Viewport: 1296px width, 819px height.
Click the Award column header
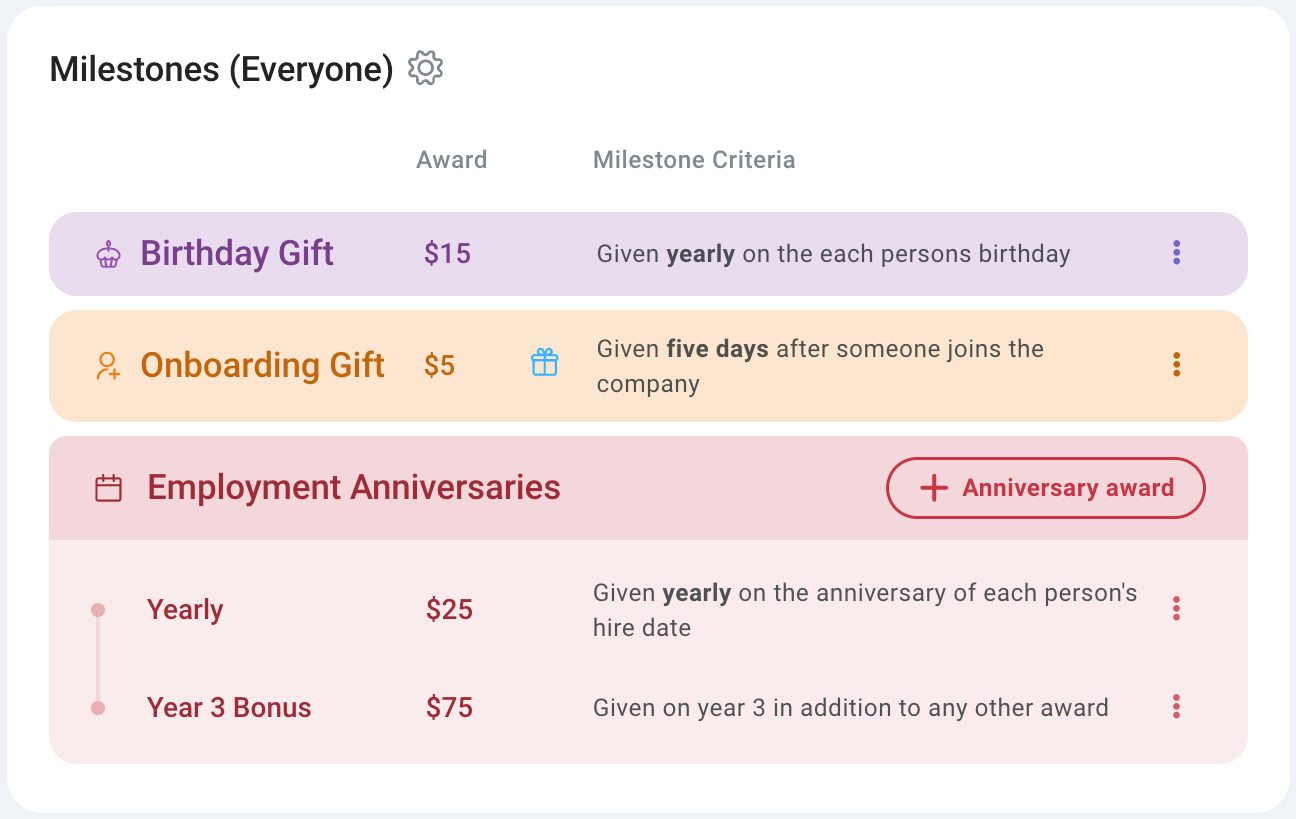[x=451, y=159]
